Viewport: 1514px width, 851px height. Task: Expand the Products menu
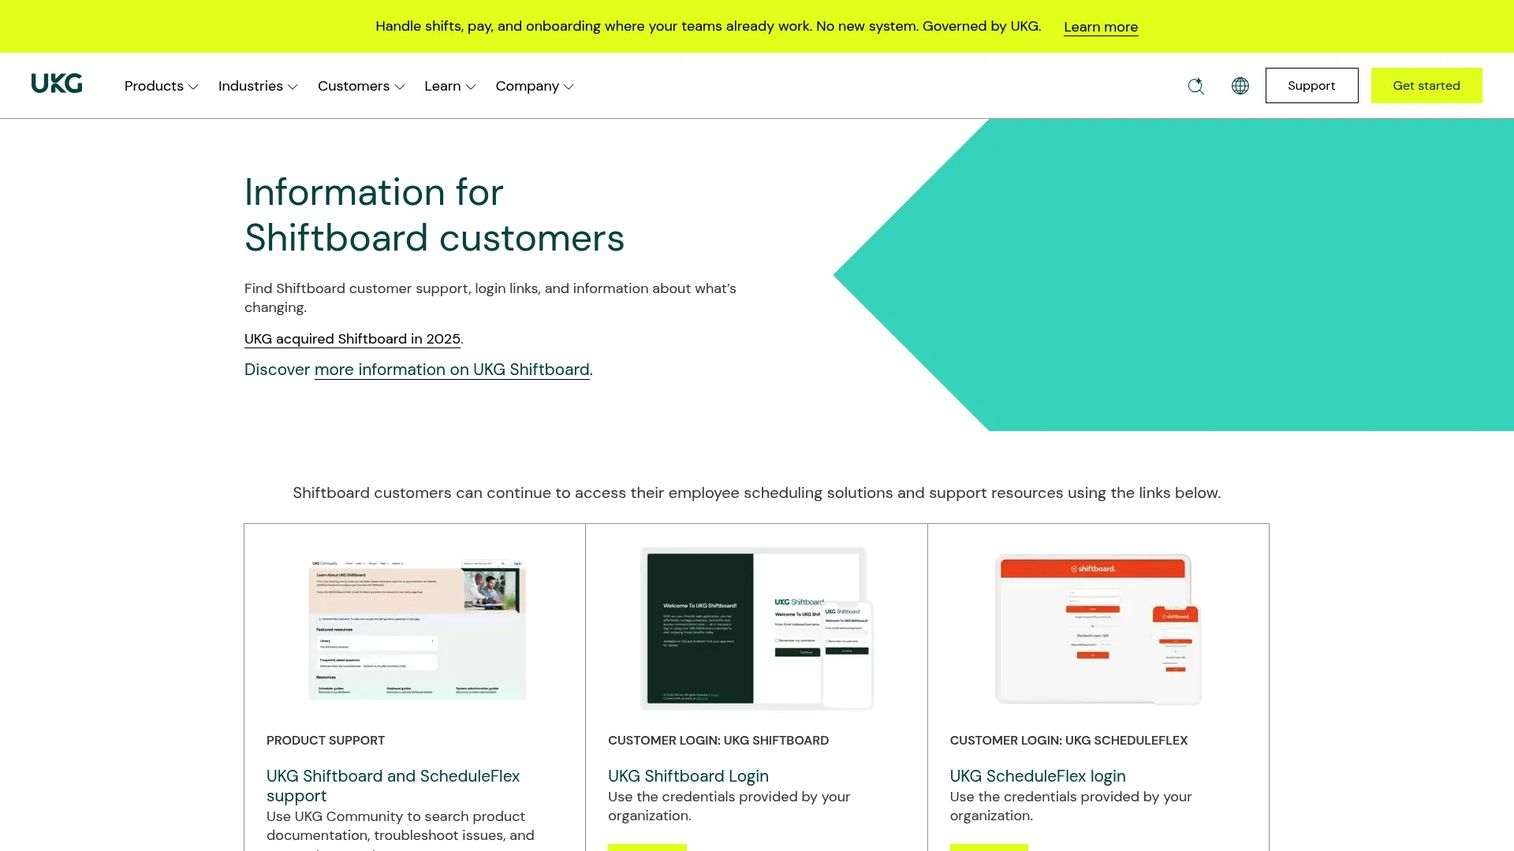161,86
